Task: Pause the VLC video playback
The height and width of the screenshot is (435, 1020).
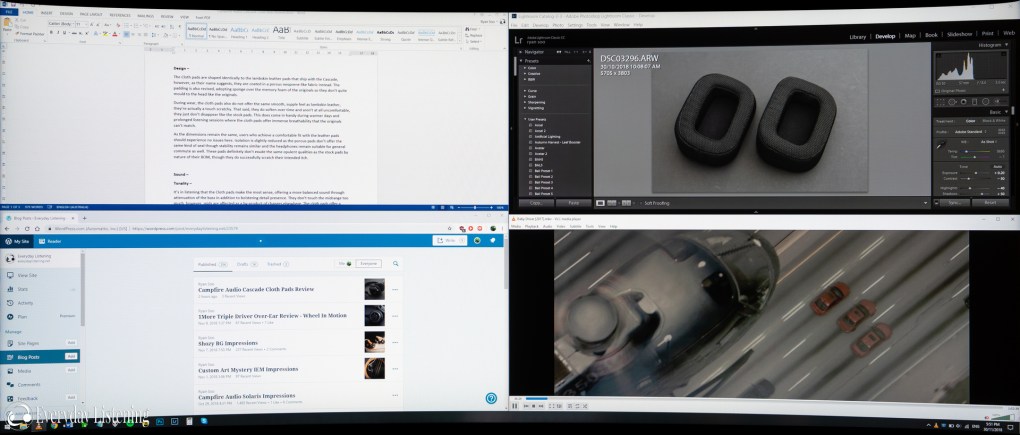Action: pos(515,406)
